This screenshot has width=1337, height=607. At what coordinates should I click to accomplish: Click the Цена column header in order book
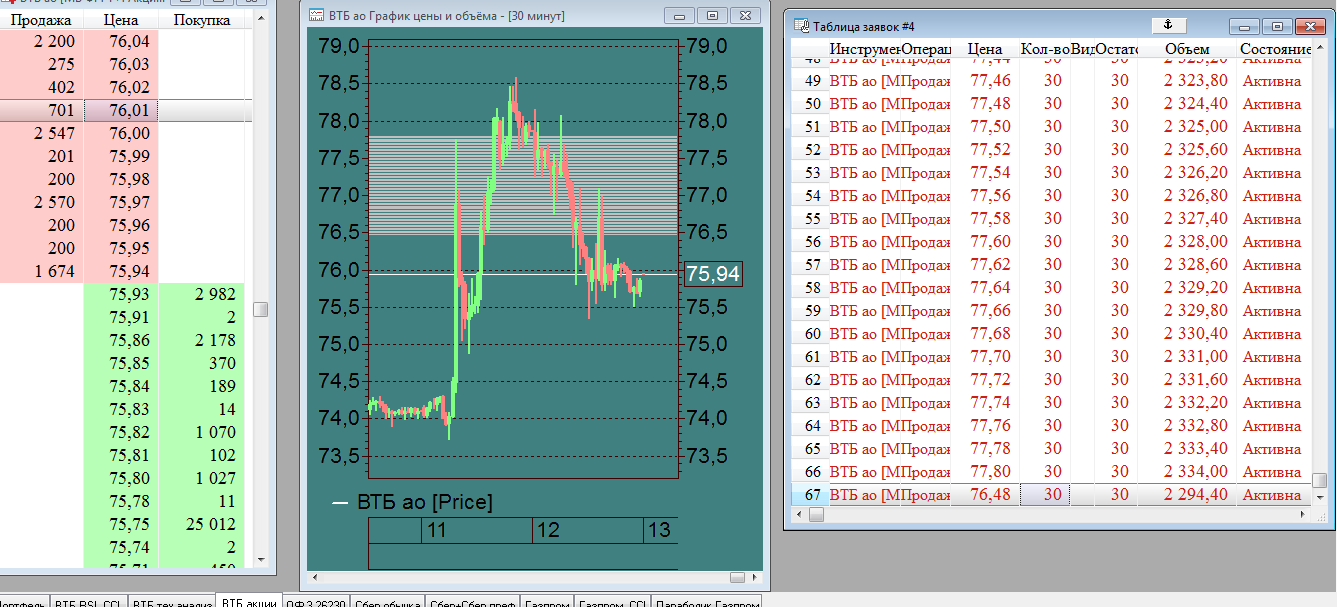click(121, 20)
